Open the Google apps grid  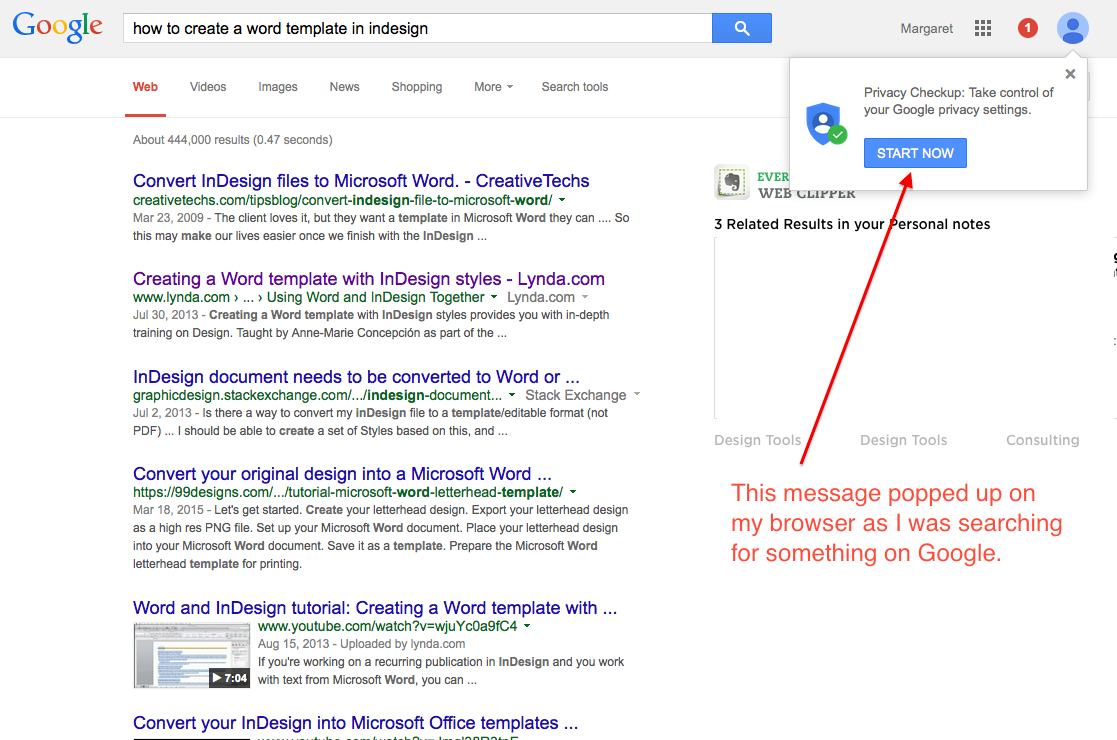coord(983,28)
